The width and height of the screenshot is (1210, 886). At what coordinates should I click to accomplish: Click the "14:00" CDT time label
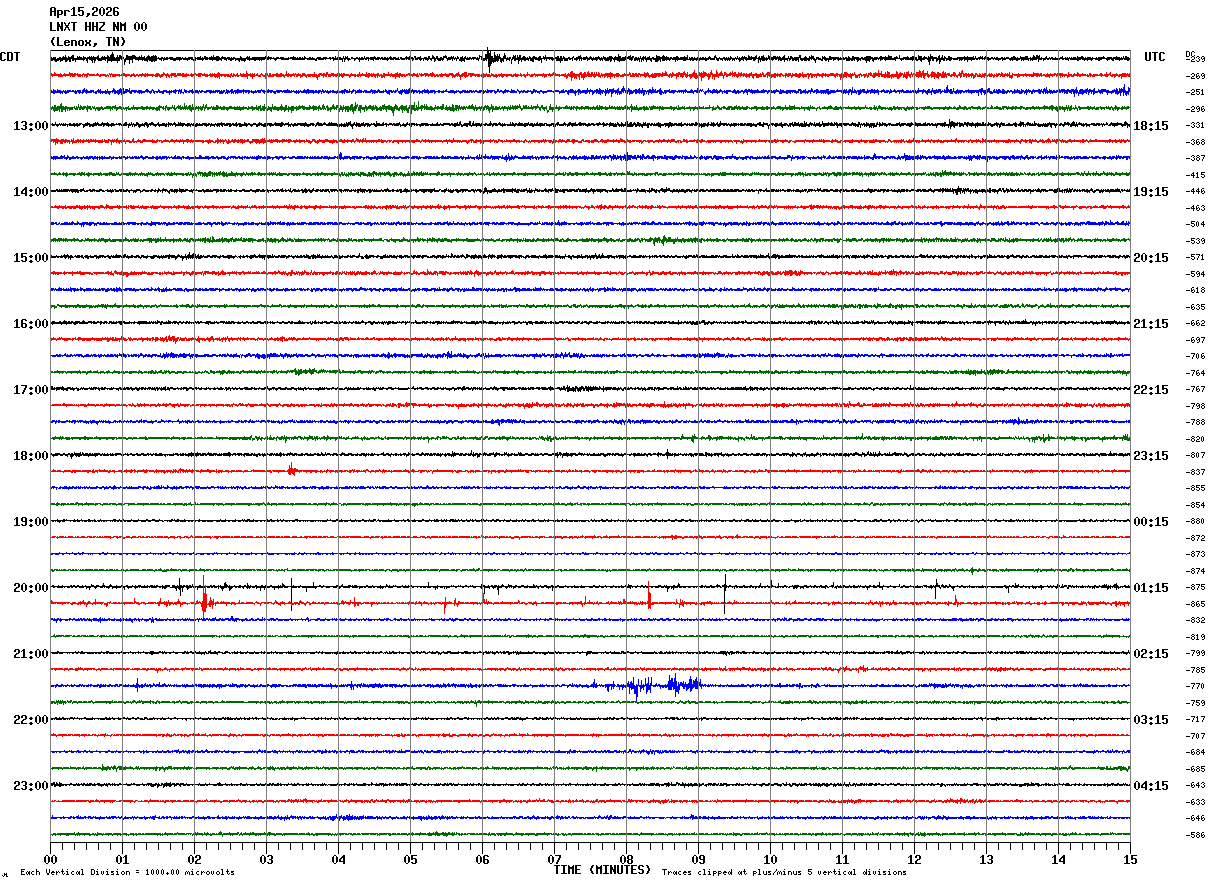(31, 192)
